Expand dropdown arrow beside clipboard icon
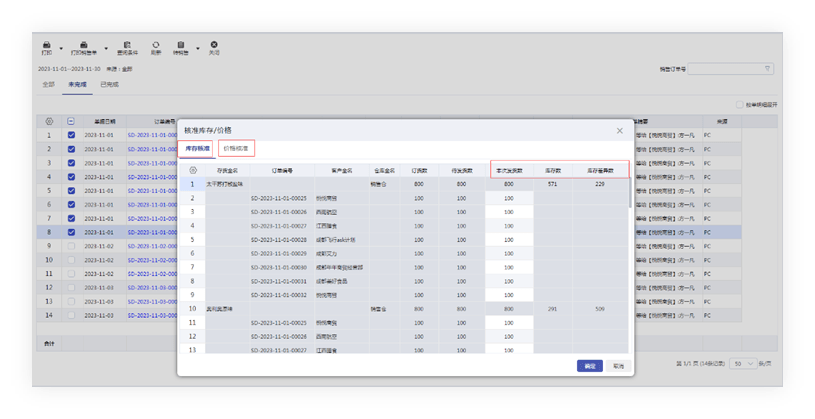This screenshot has height=419, width=815. [197, 48]
